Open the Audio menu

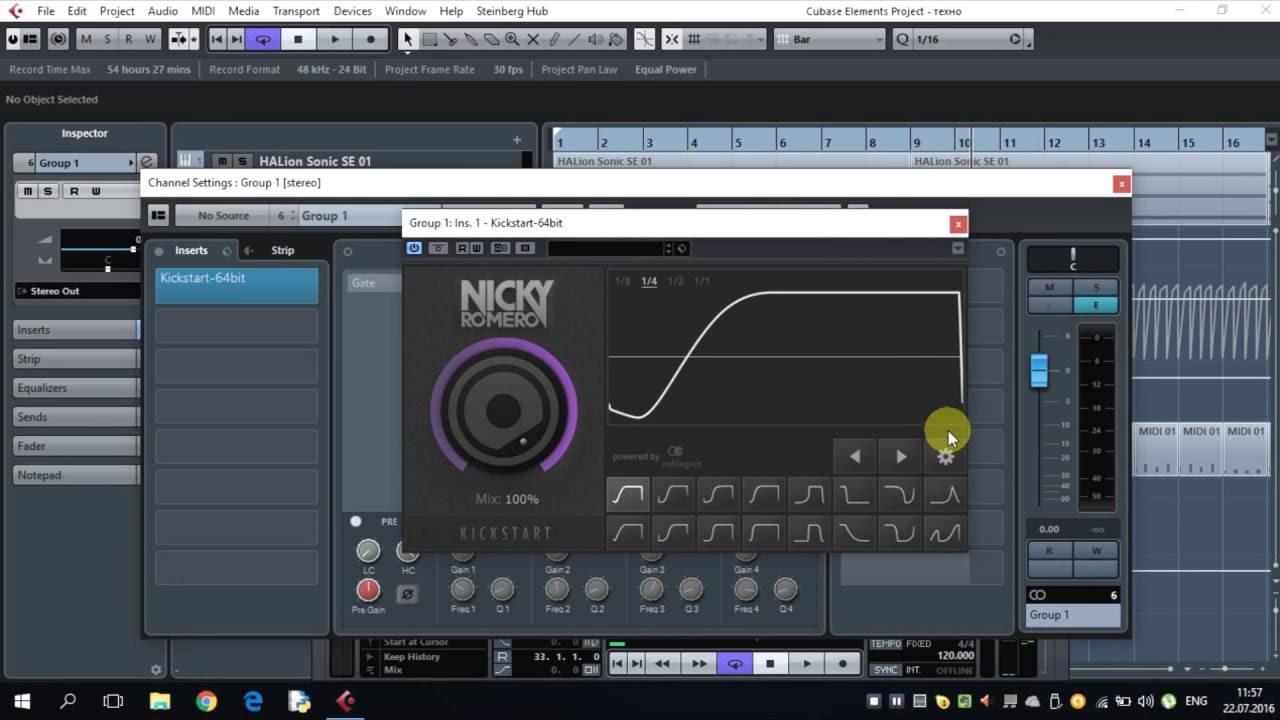click(162, 11)
